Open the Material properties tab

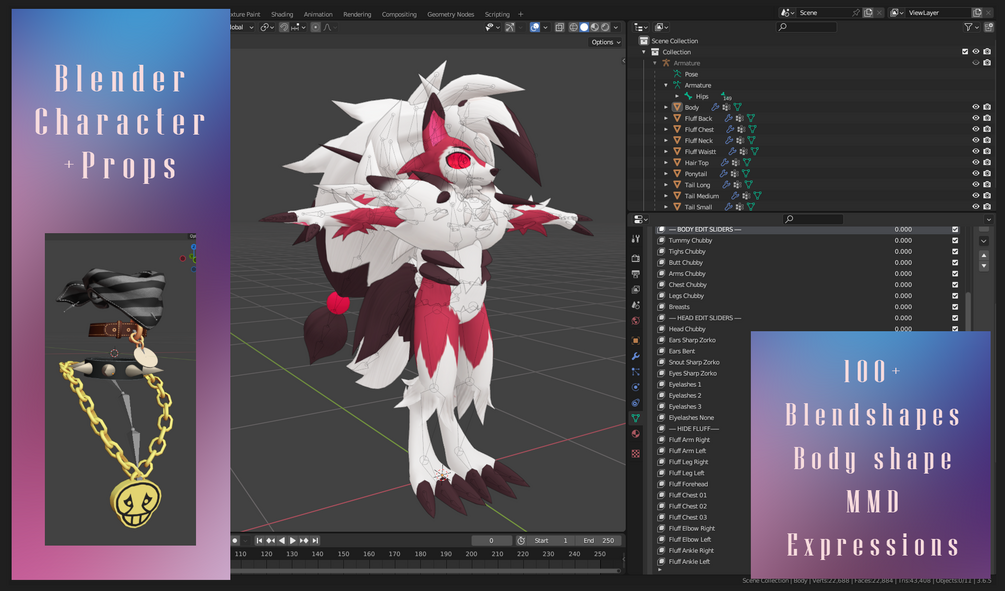(635, 434)
